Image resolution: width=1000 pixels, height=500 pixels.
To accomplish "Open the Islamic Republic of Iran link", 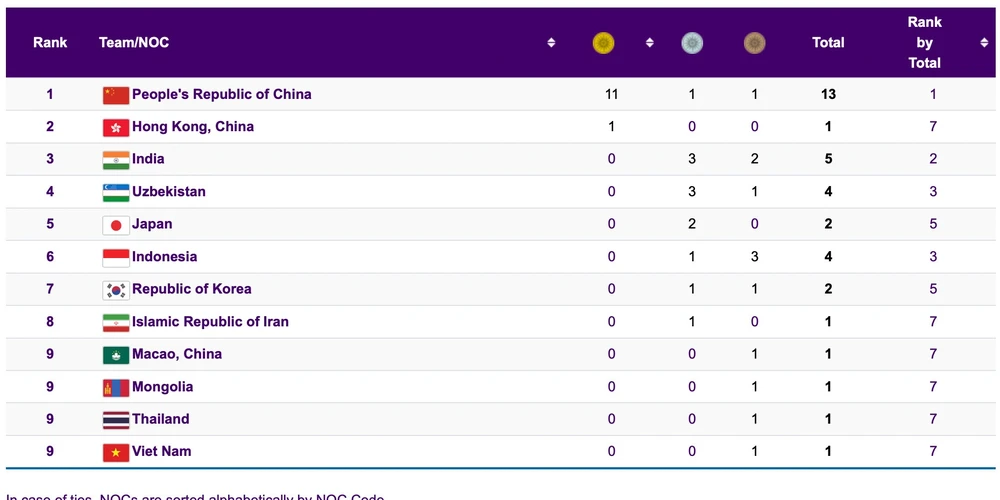I will point(210,322).
